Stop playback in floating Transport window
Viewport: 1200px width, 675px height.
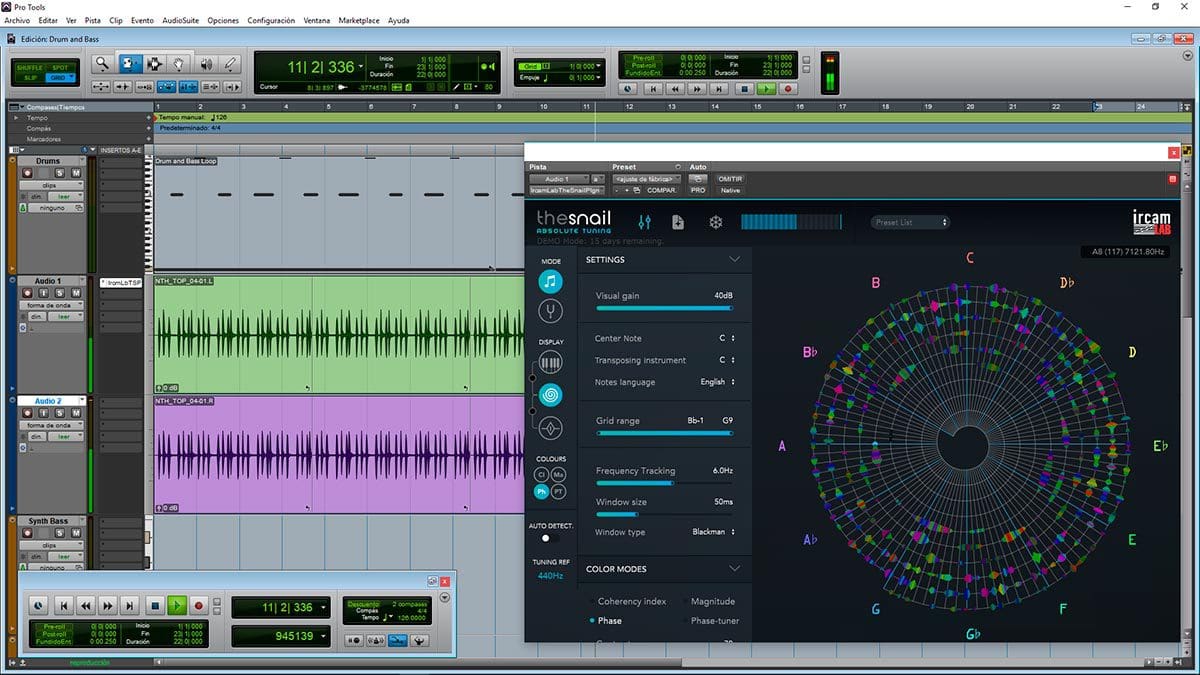click(x=155, y=605)
